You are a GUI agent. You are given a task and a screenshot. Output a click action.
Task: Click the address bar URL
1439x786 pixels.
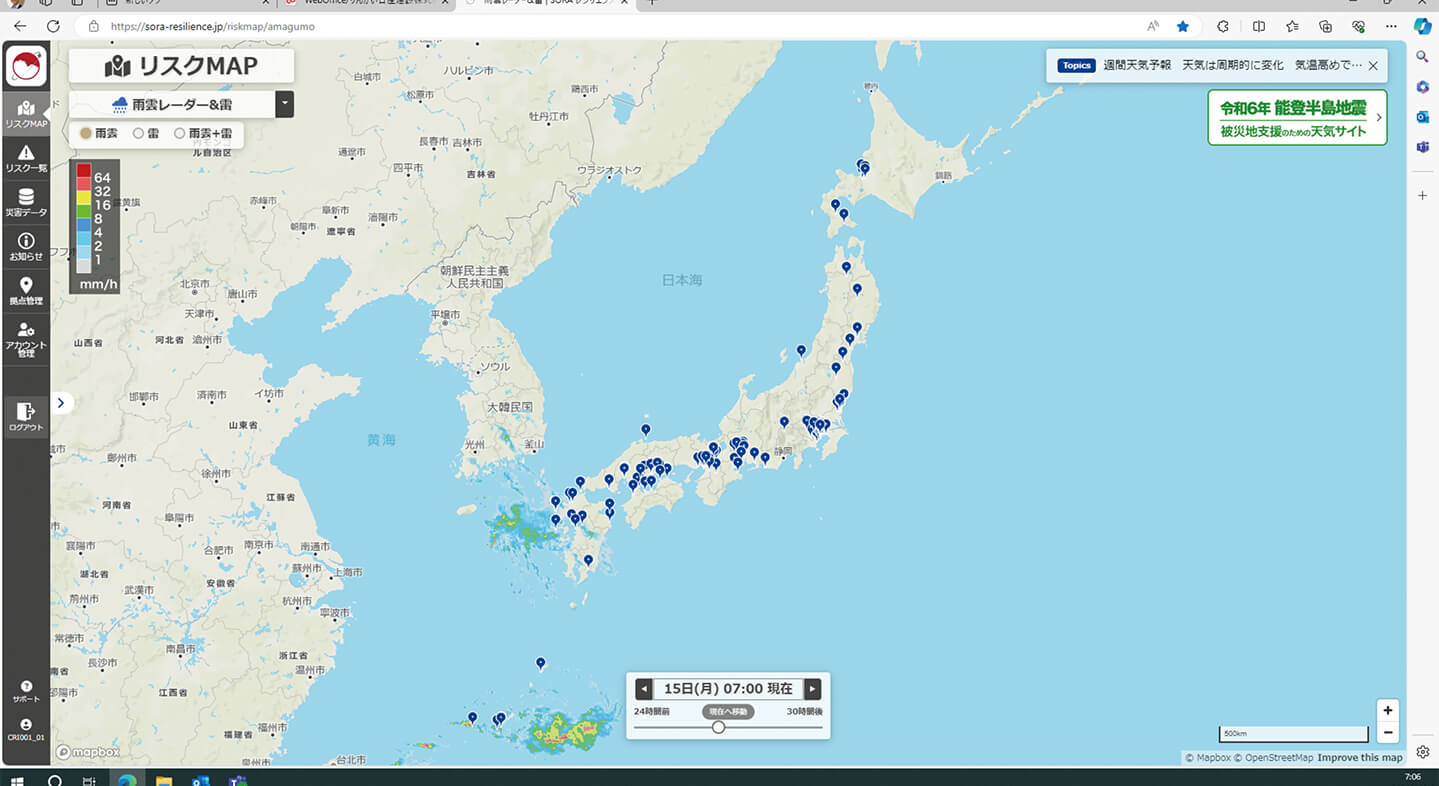213,26
